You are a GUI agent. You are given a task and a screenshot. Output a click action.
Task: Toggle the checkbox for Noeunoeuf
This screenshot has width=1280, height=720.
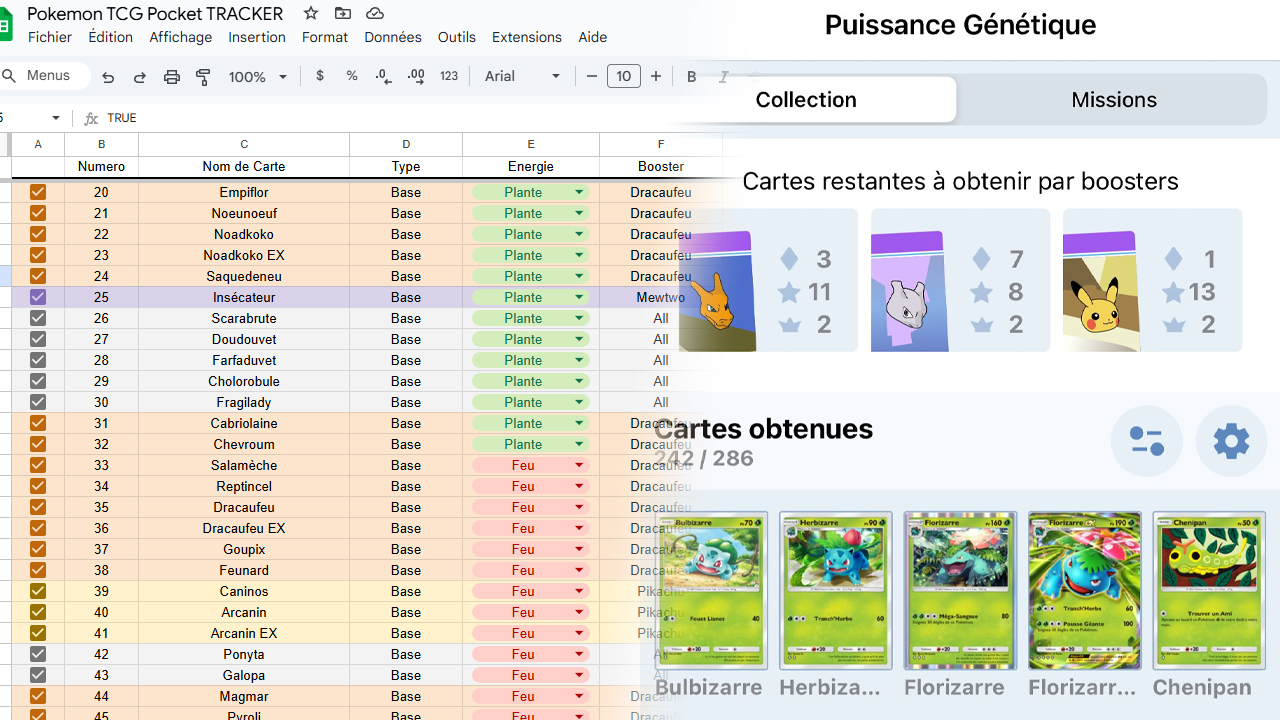(x=38, y=213)
